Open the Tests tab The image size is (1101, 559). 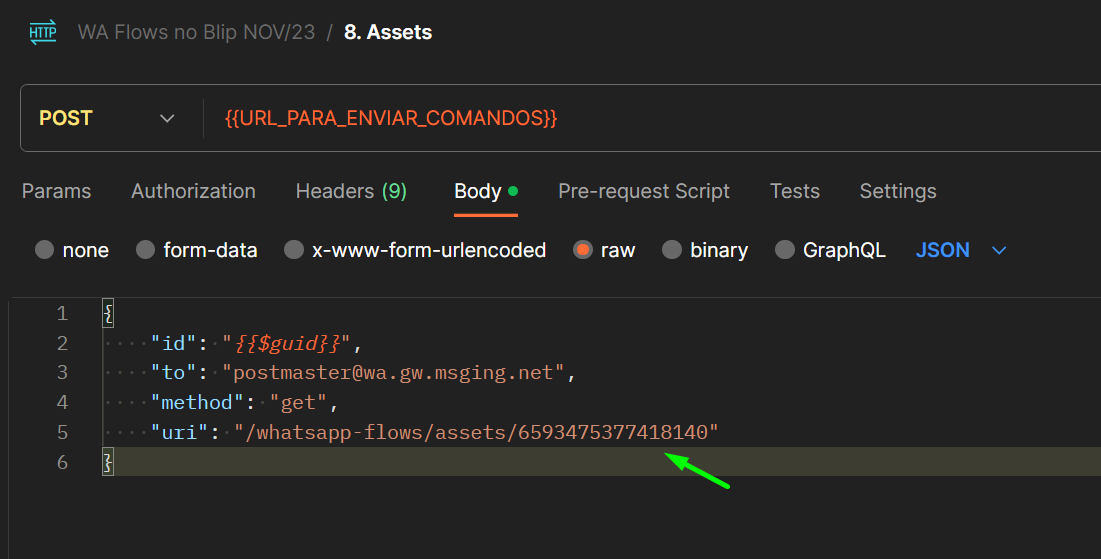(795, 191)
